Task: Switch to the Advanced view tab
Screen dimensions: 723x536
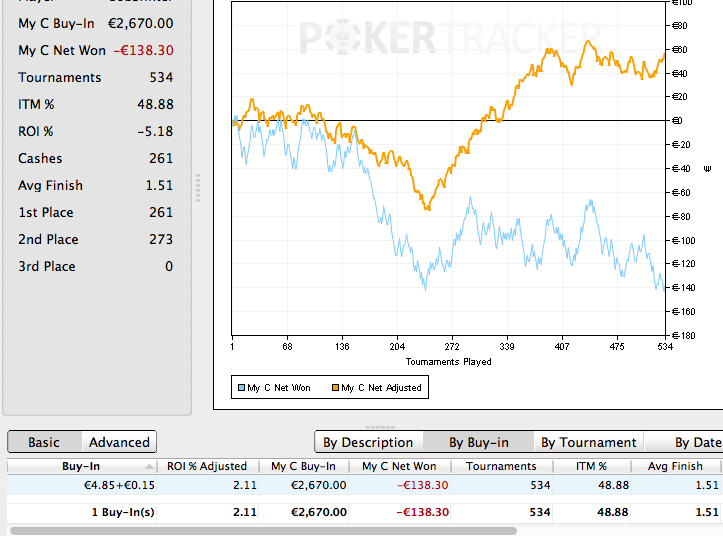Action: 119,442
